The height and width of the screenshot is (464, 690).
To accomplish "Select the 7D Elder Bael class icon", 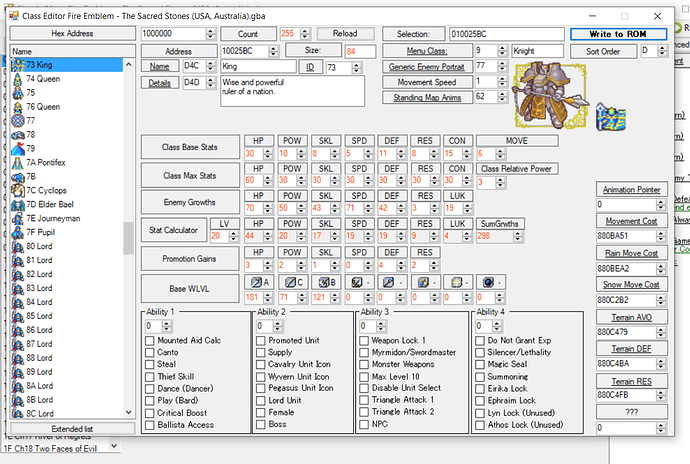I will (18, 204).
